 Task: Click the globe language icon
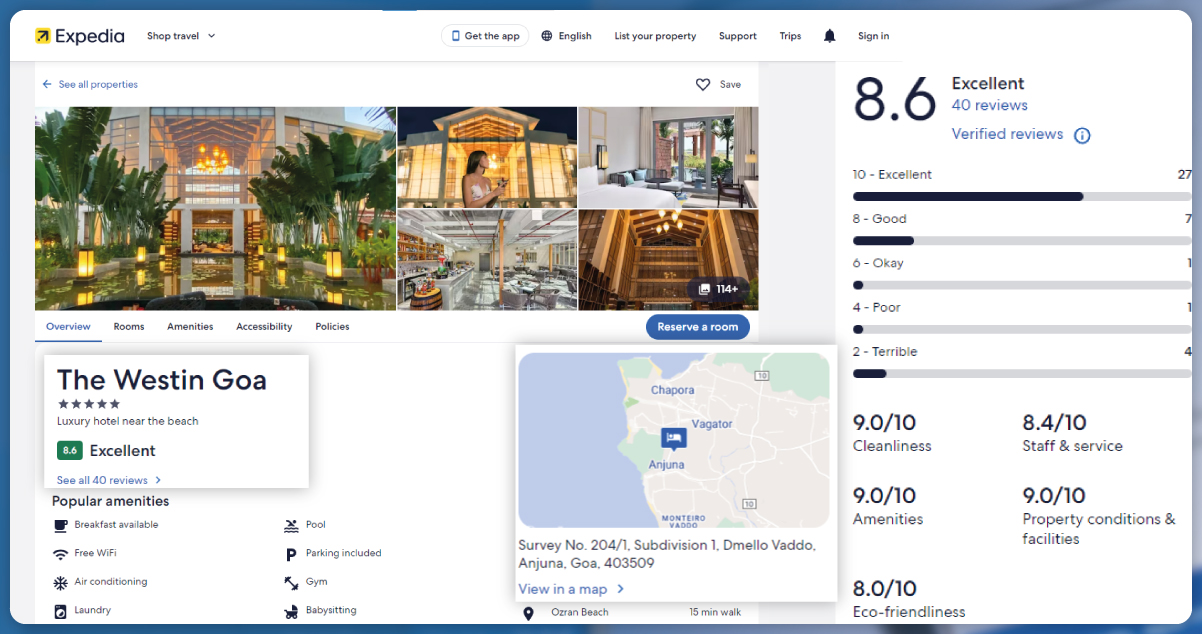coord(547,36)
